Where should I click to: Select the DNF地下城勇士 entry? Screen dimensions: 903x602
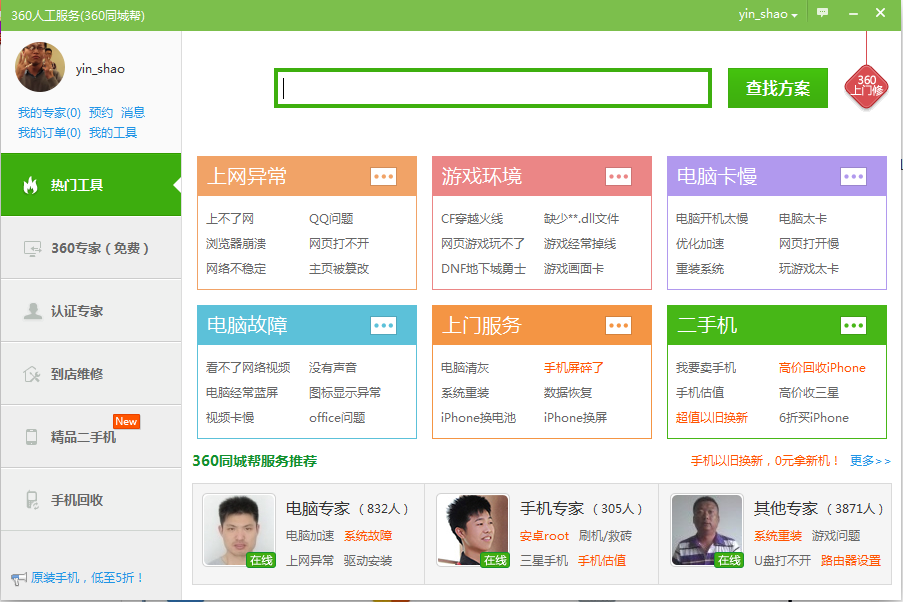click(483, 268)
